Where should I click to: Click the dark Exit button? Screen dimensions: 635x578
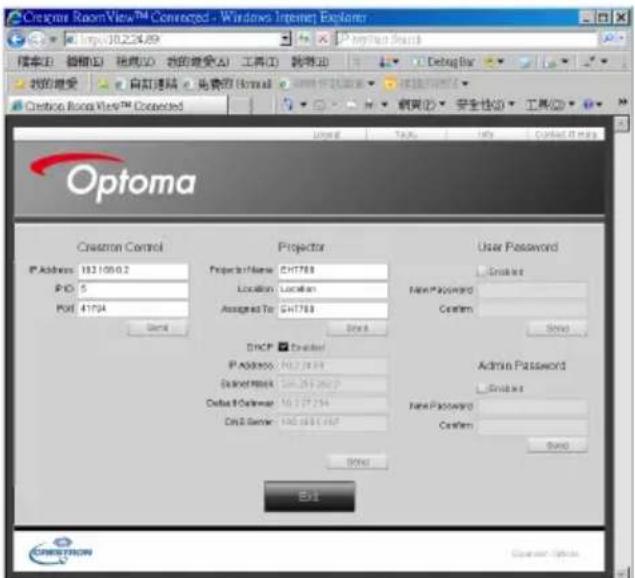[x=309, y=497]
